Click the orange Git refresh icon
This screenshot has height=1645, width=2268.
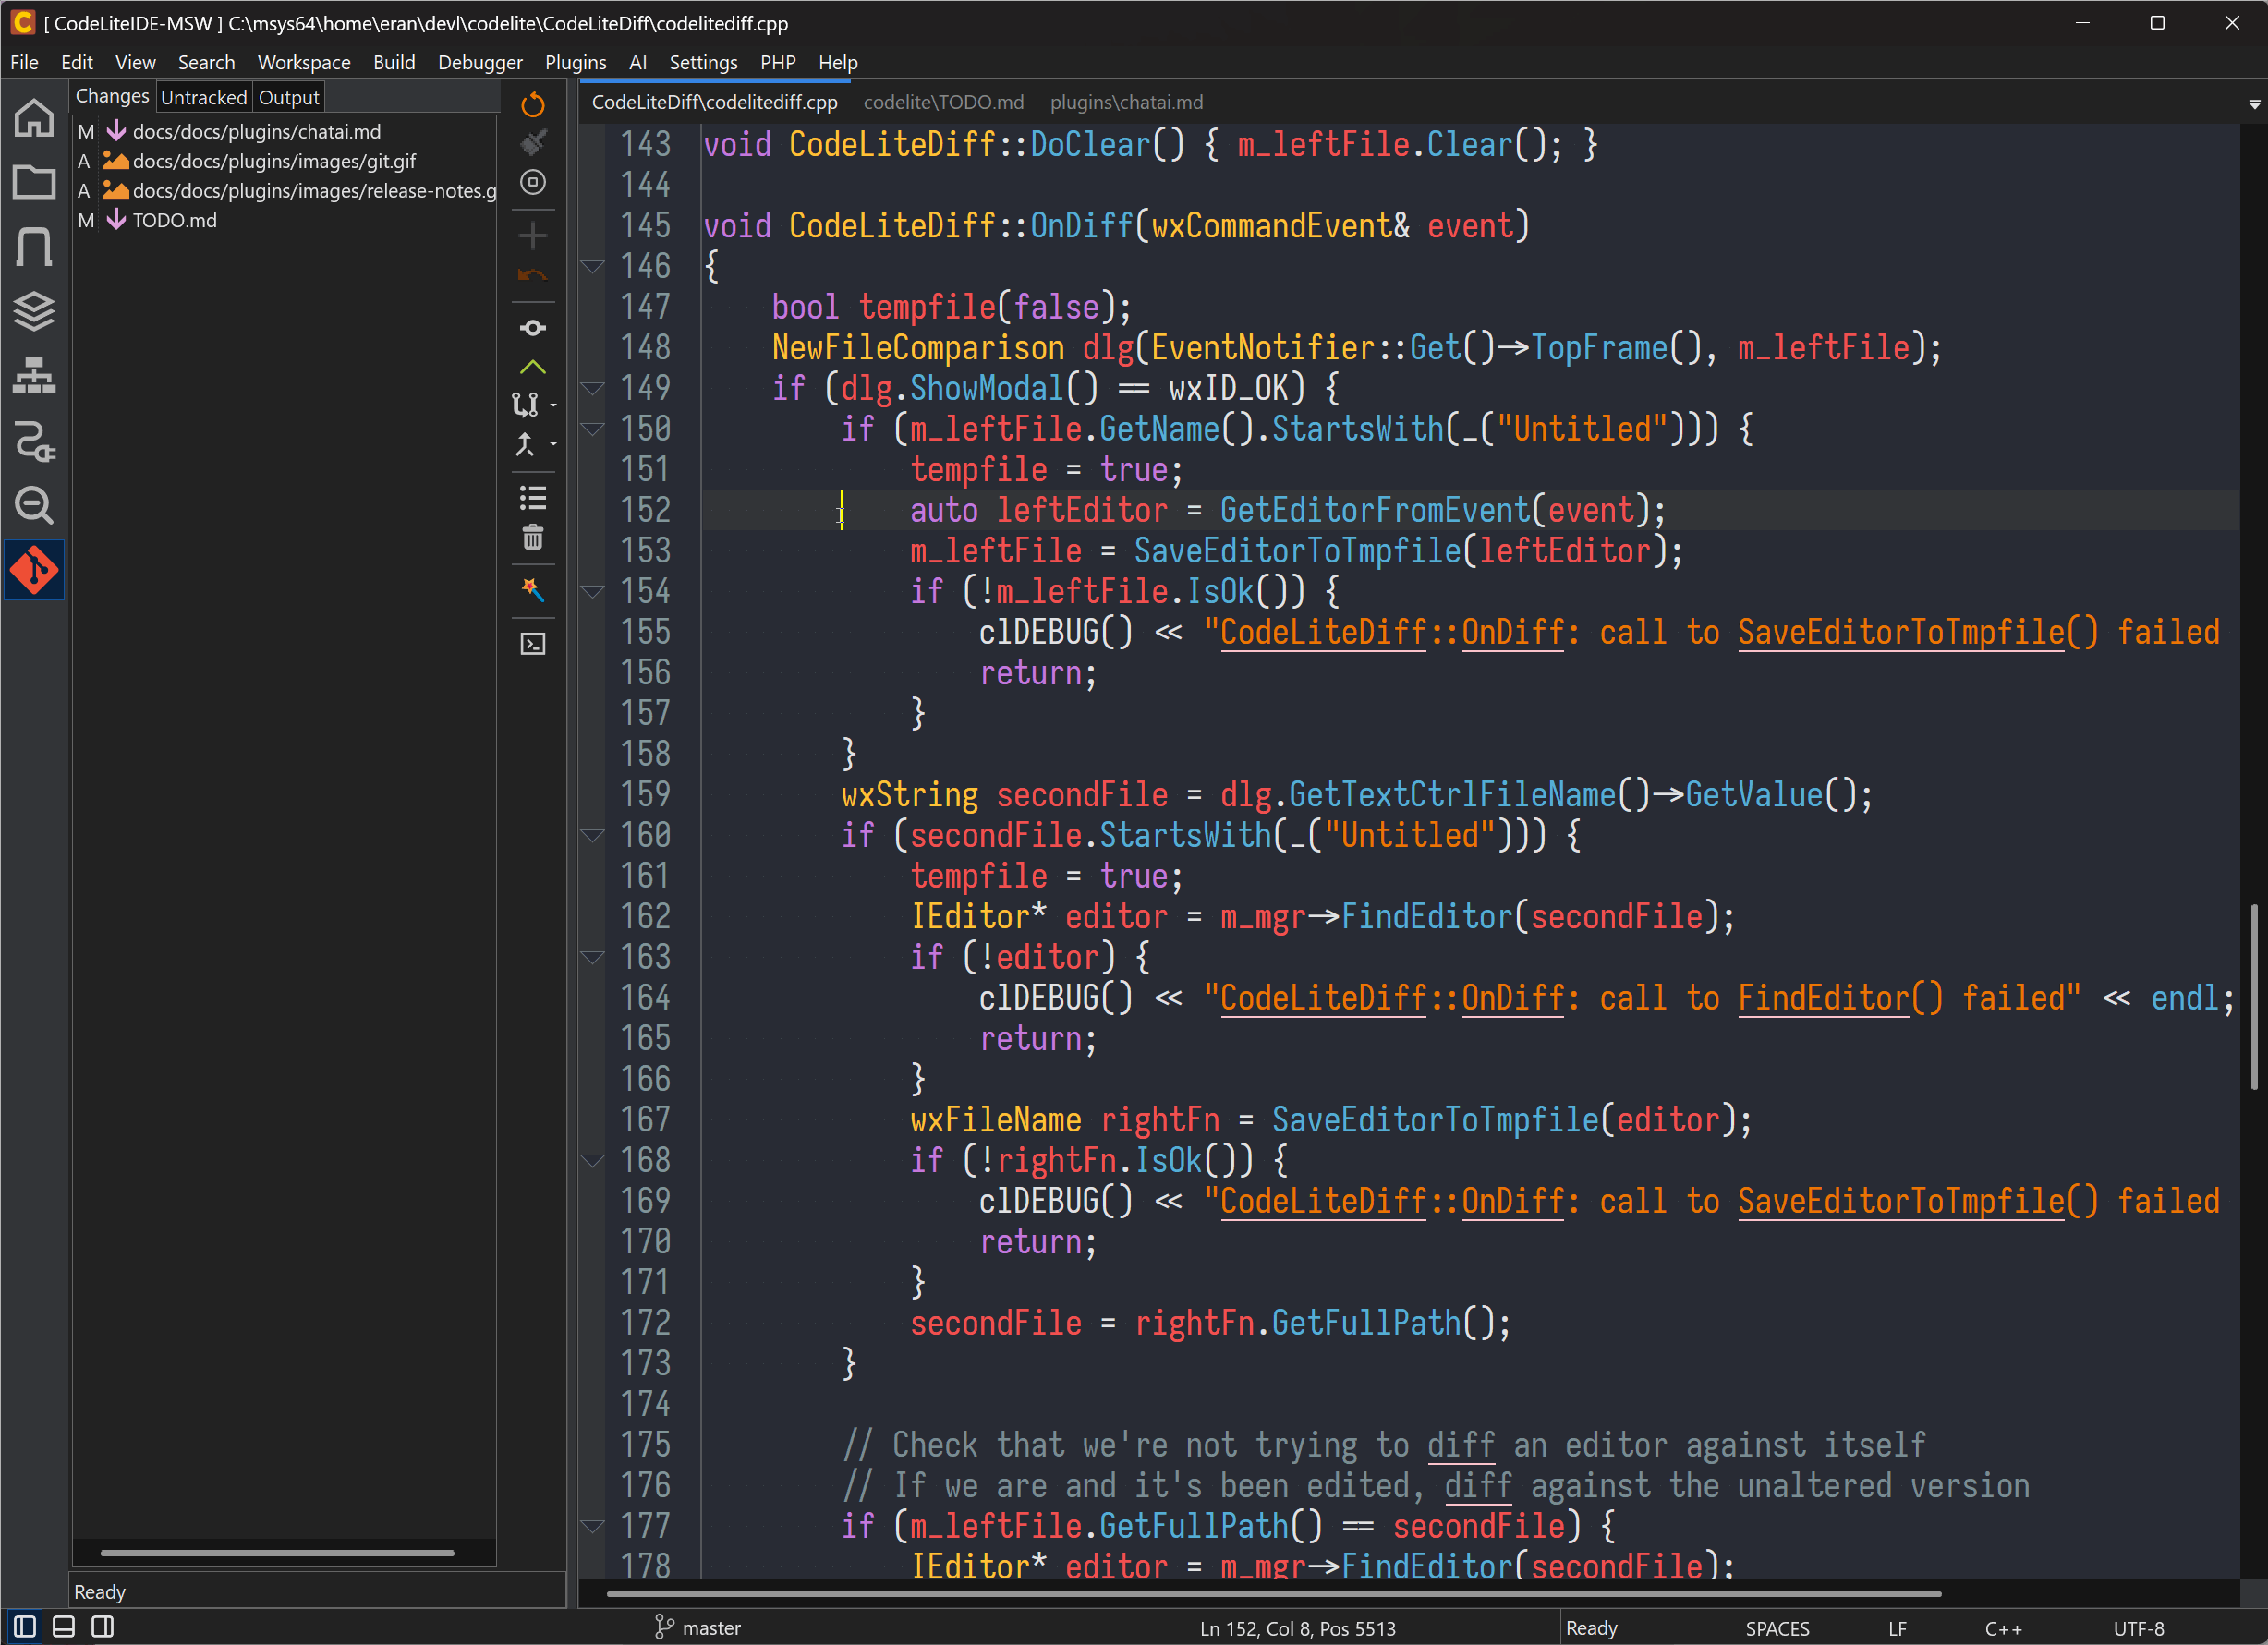(533, 105)
